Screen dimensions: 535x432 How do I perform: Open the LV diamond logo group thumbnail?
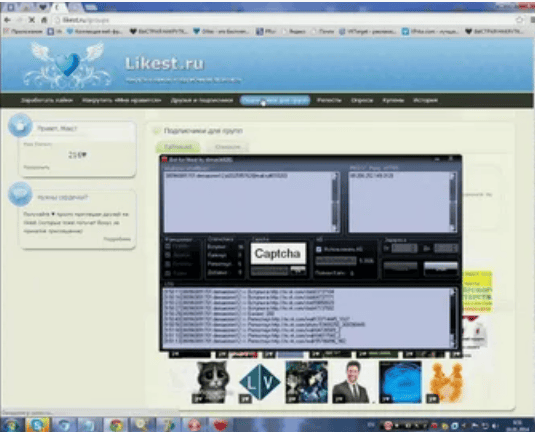260,382
